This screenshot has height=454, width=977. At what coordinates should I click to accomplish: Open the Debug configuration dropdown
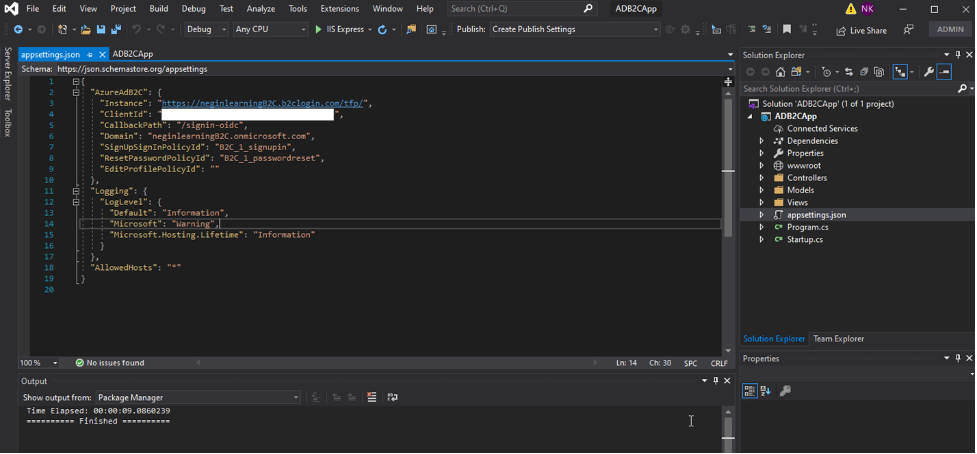tap(207, 30)
